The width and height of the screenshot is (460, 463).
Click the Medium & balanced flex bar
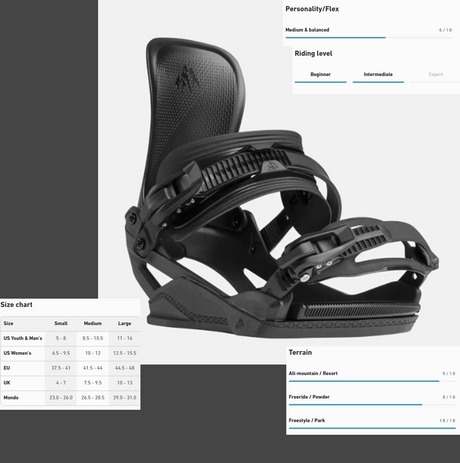[369, 38]
